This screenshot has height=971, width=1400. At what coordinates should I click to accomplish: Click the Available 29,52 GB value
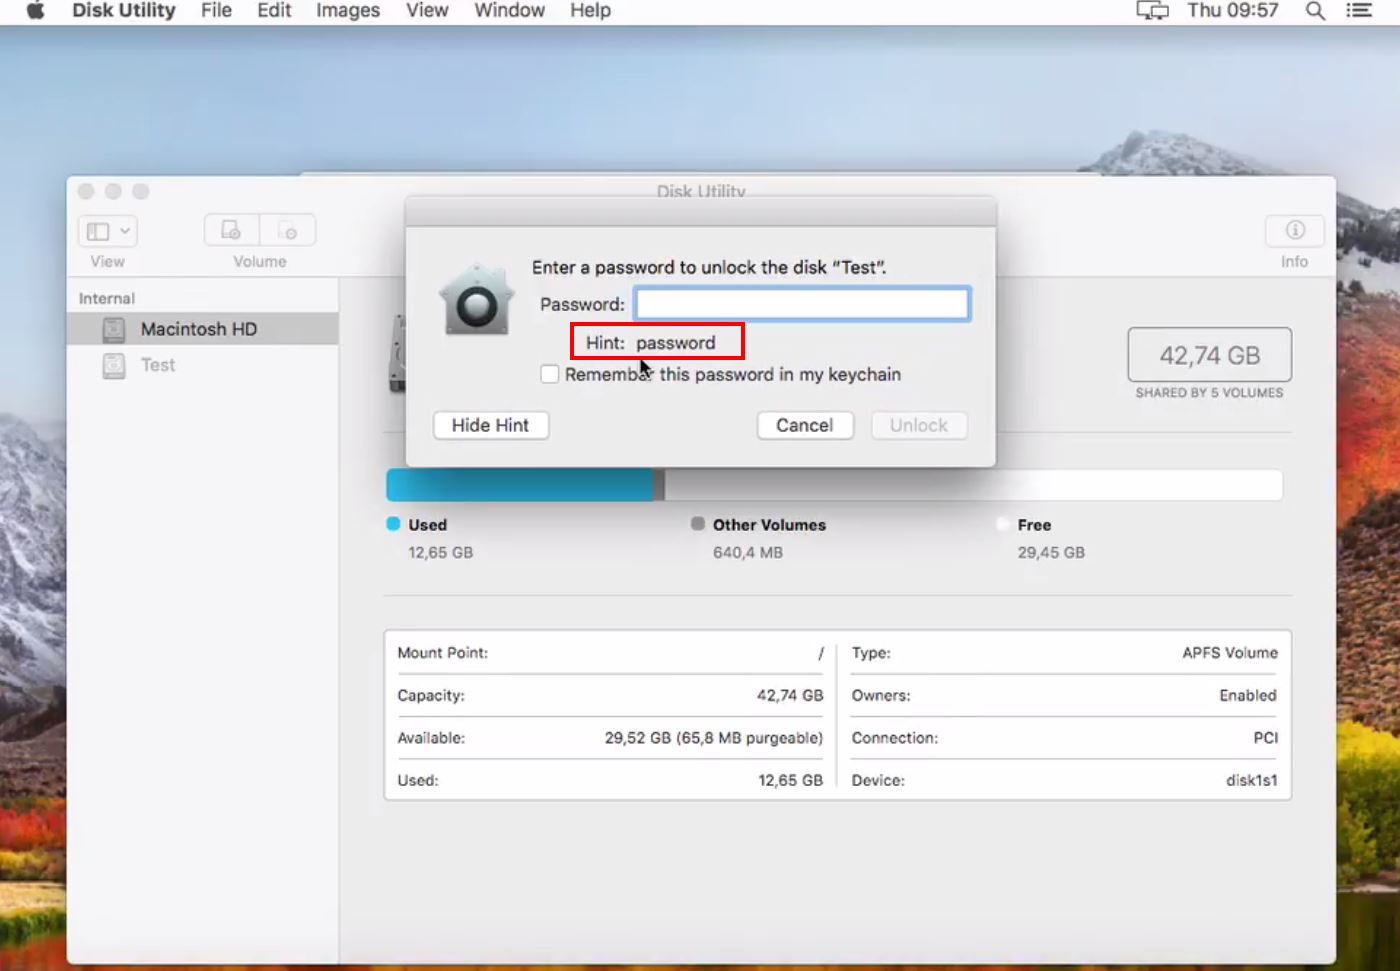pyautogui.click(x=714, y=738)
